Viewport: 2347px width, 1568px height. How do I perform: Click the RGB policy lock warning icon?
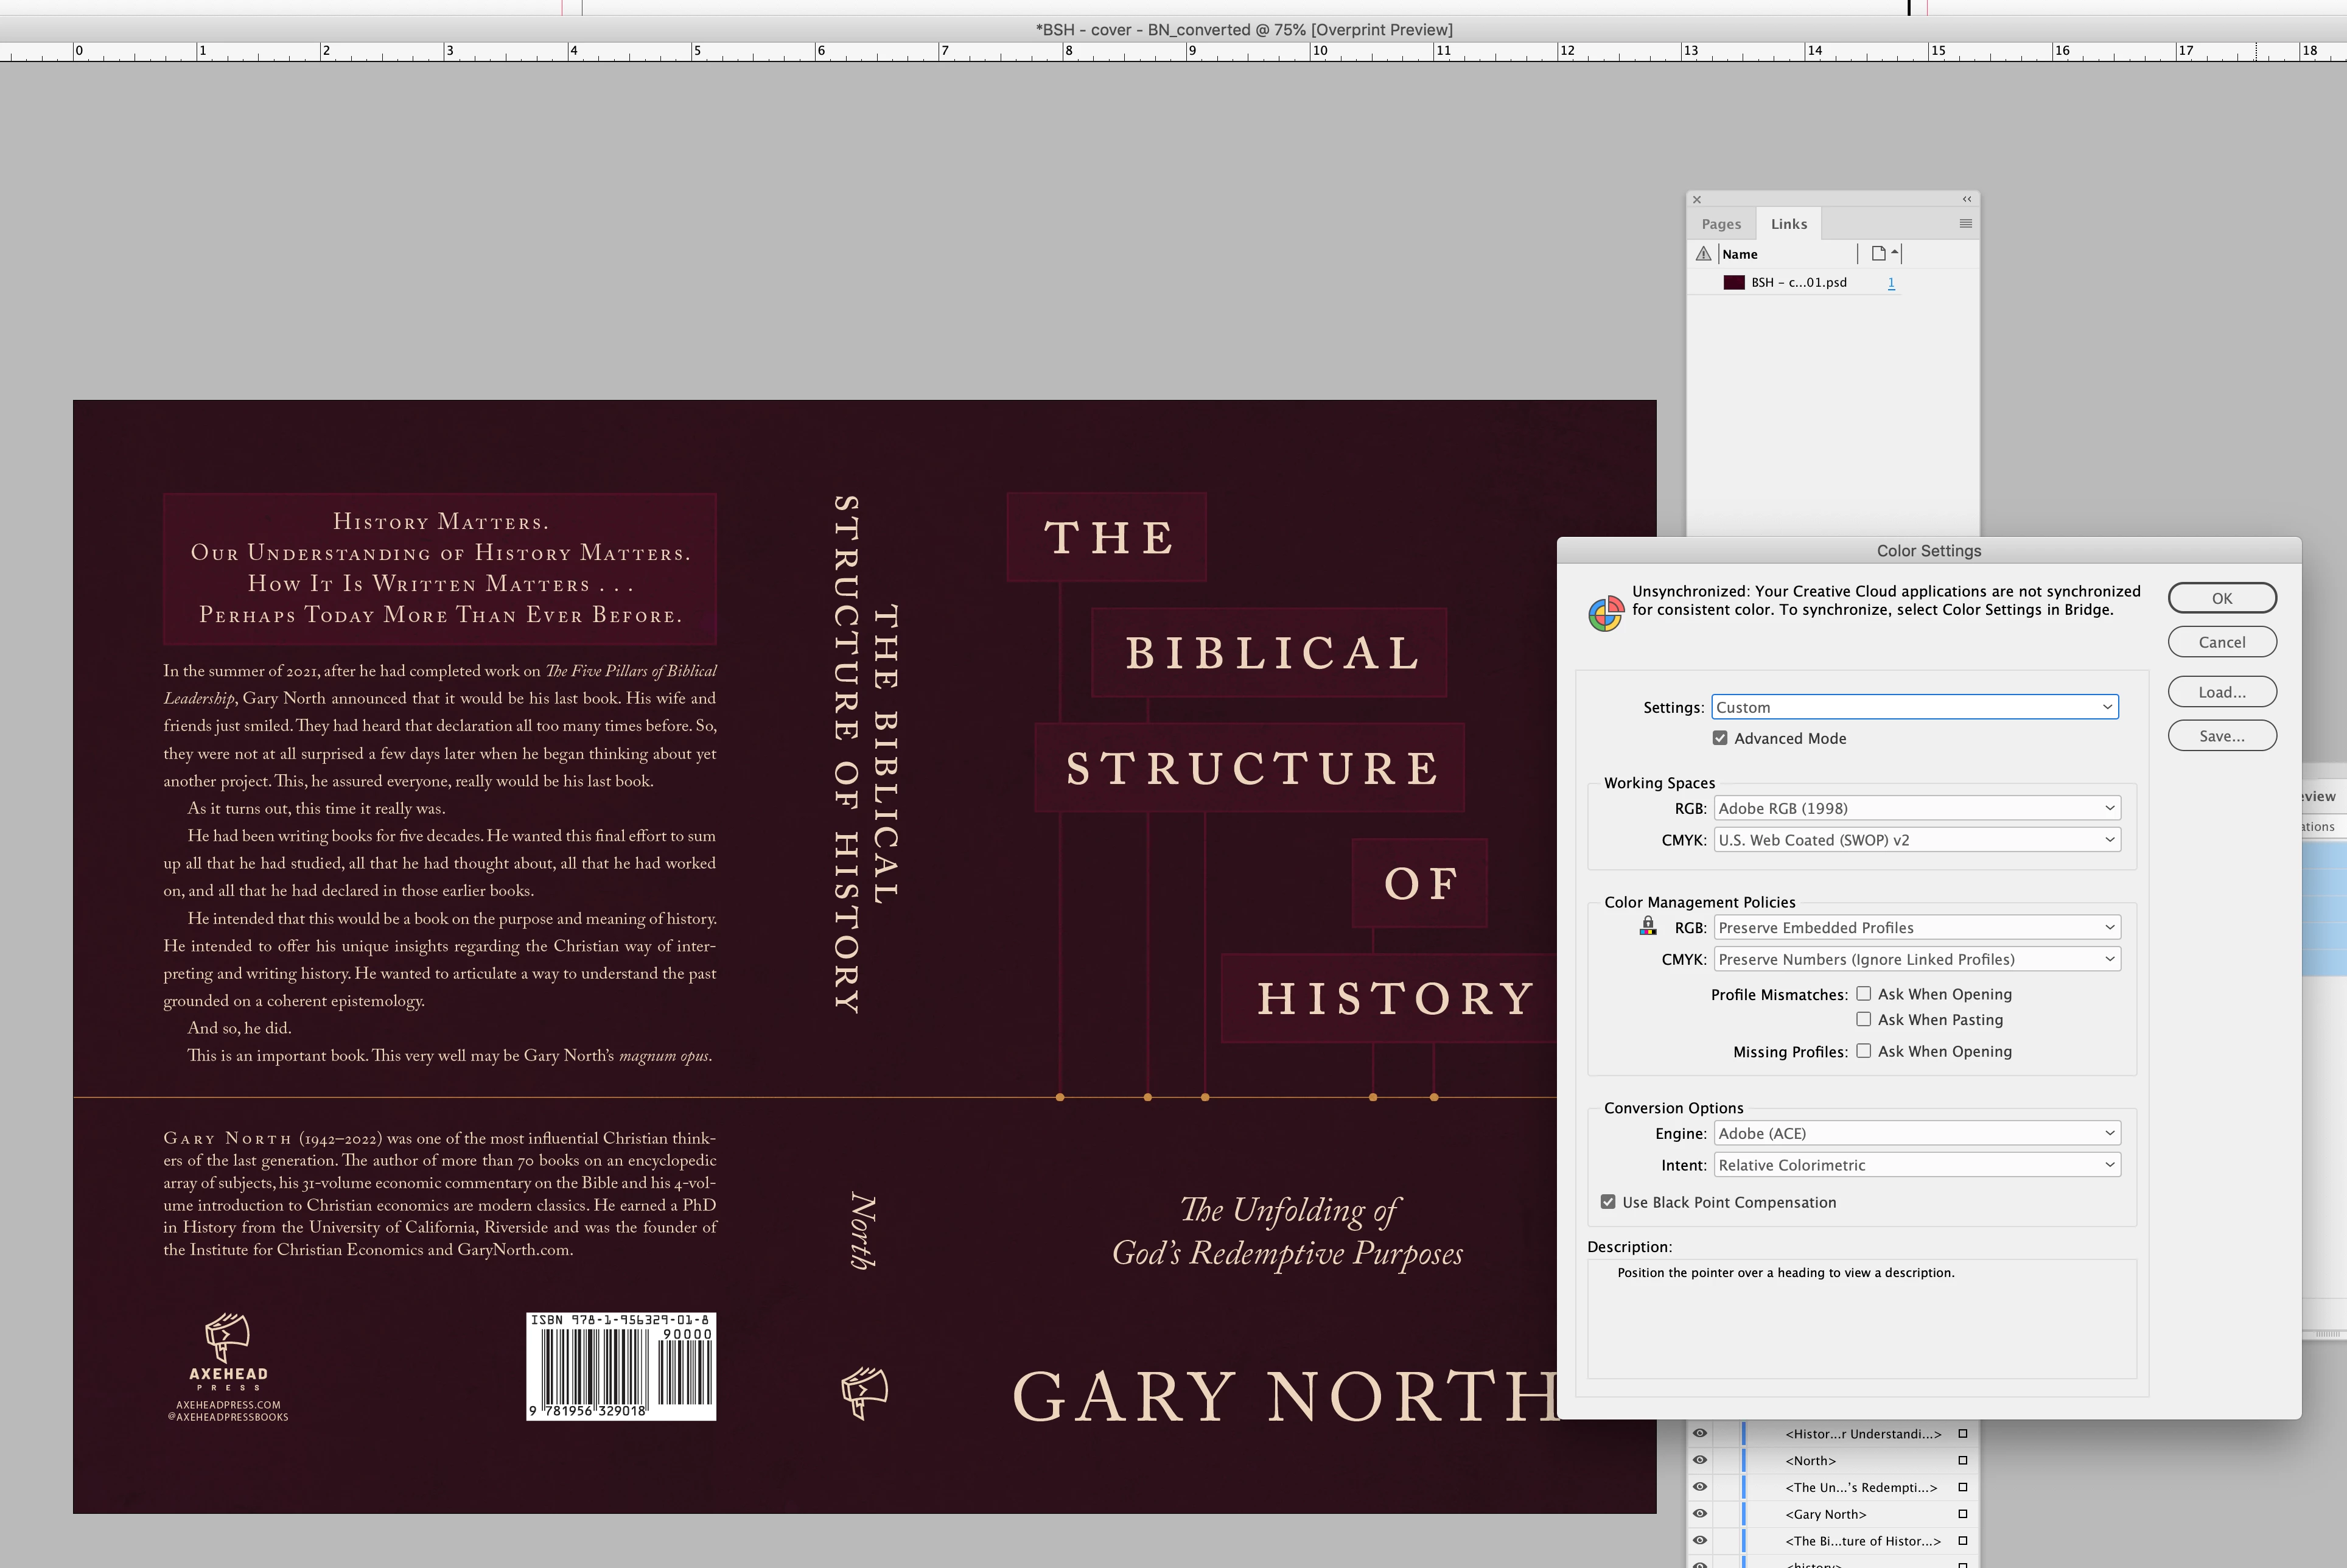[x=1647, y=927]
